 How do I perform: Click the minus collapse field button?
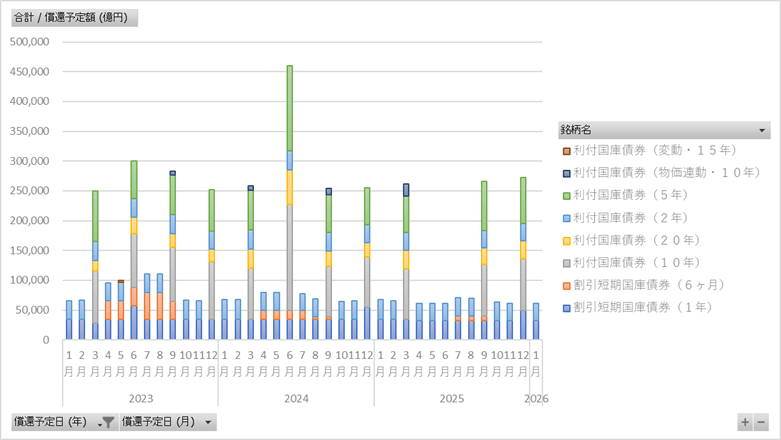click(x=761, y=423)
